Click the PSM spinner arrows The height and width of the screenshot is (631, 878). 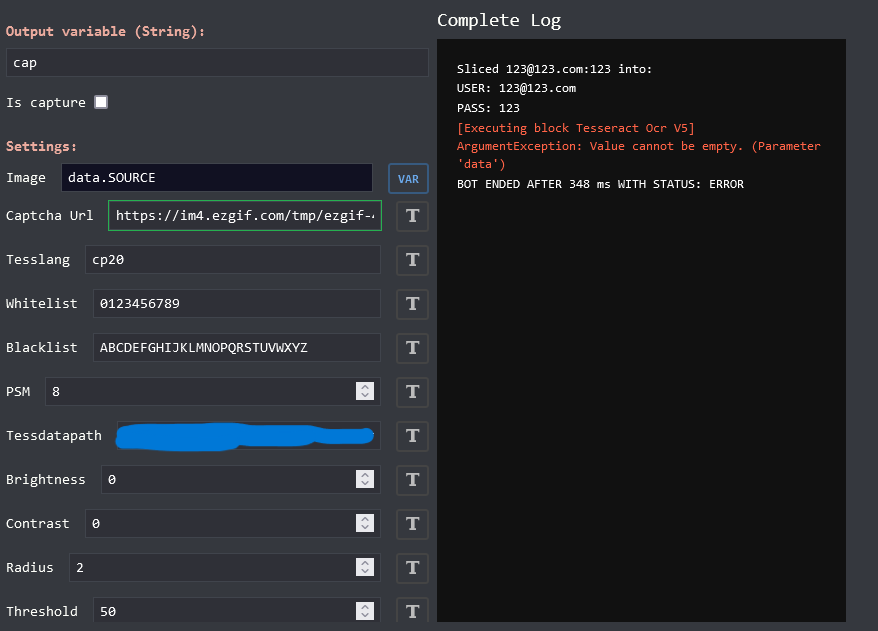365,391
